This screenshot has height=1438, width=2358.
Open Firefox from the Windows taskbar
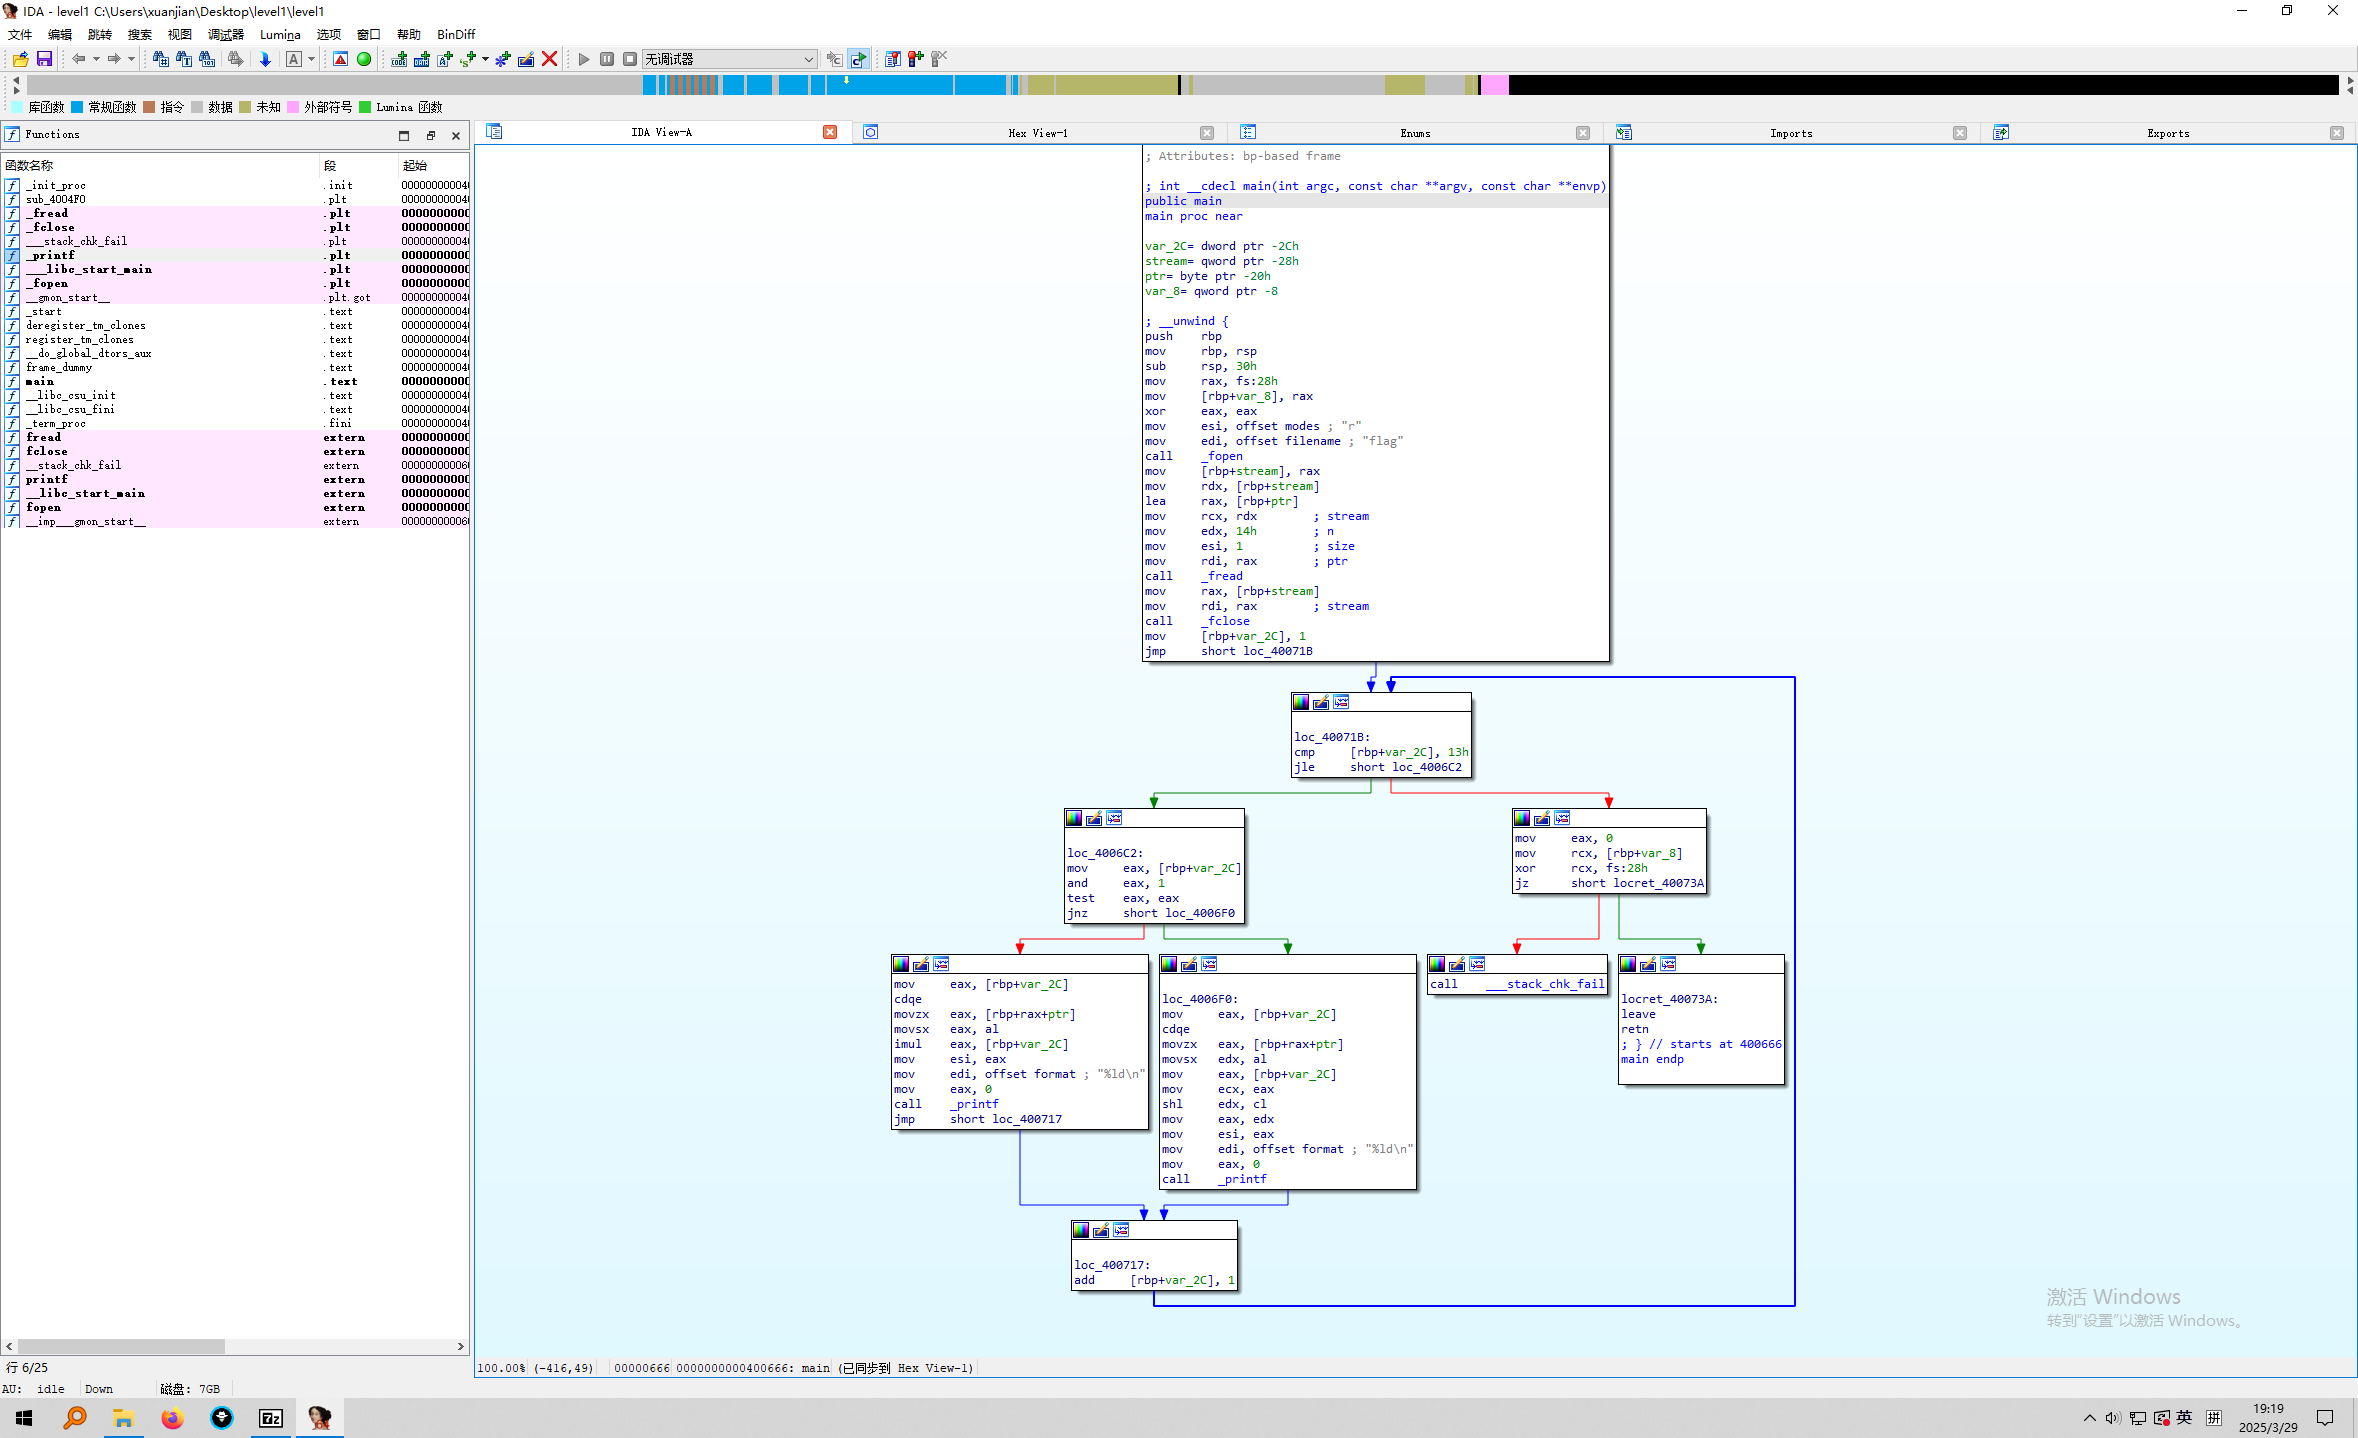click(x=172, y=1418)
